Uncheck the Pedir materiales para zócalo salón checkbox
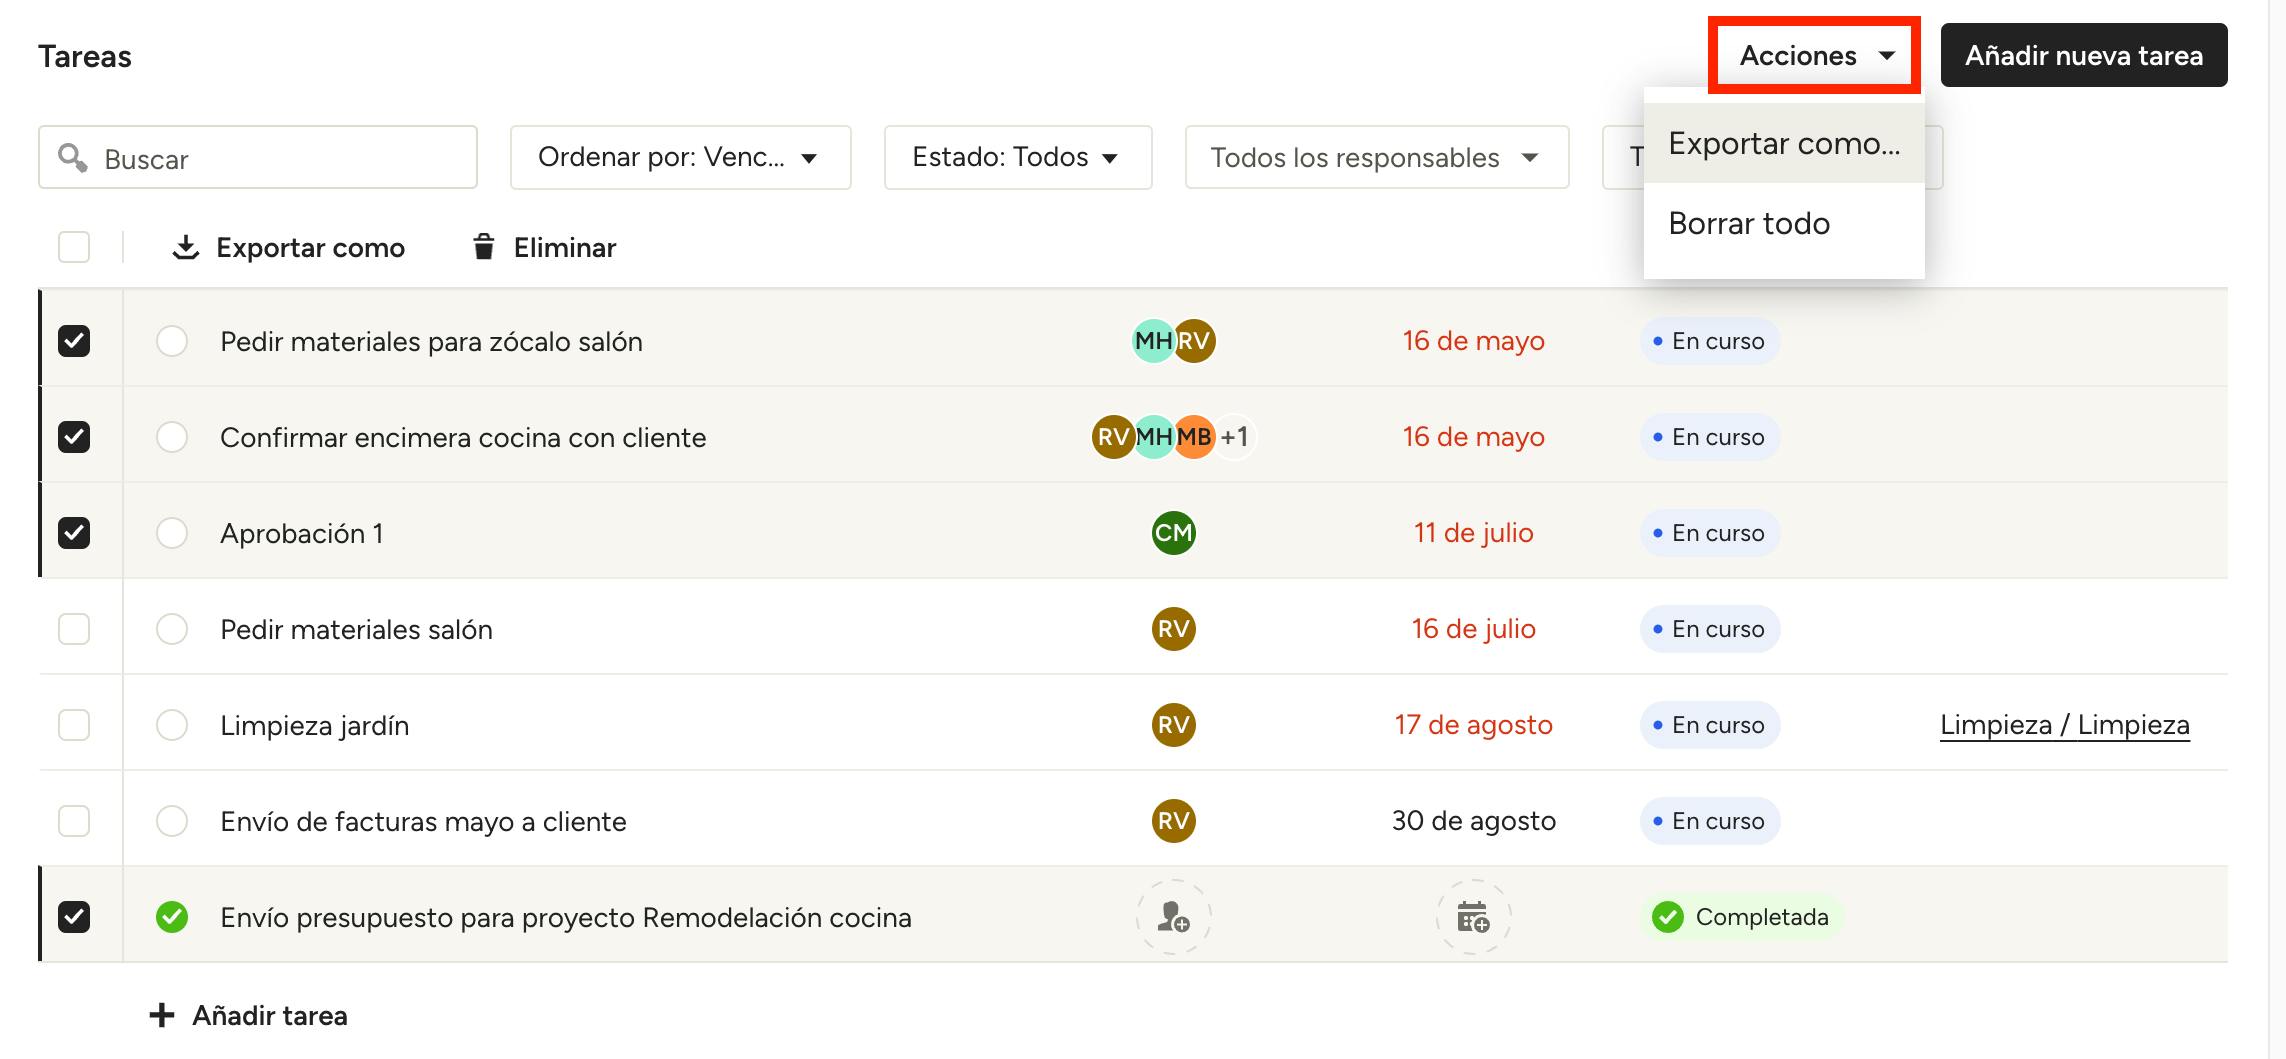This screenshot has width=2286, height=1059. click(x=74, y=341)
